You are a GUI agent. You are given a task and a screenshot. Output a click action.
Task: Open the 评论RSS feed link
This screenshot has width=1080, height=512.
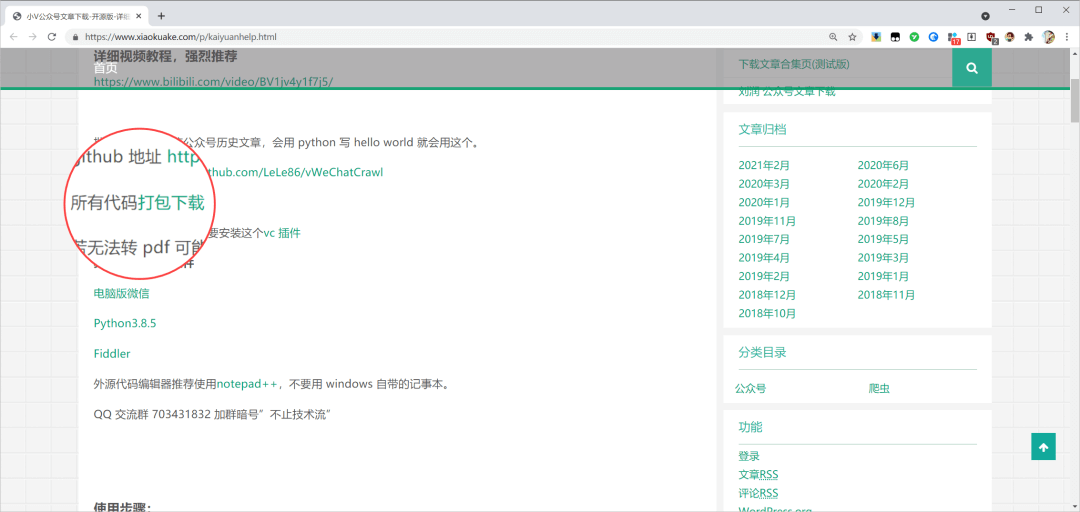(x=758, y=493)
